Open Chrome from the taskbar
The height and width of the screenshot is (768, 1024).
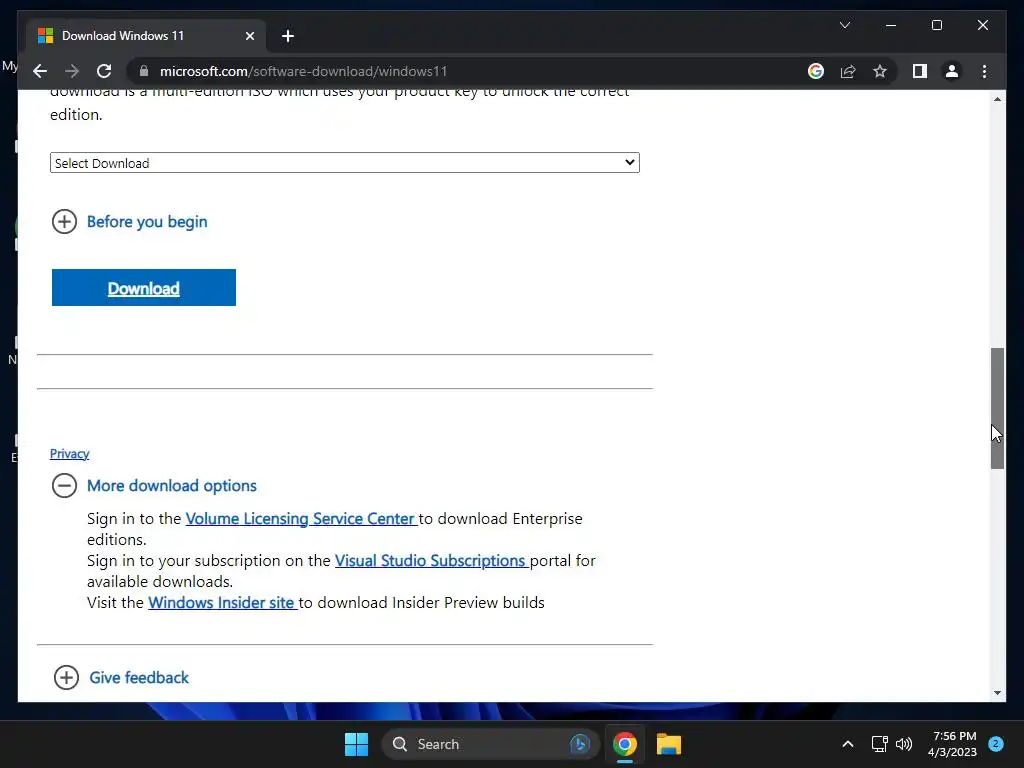(x=625, y=744)
